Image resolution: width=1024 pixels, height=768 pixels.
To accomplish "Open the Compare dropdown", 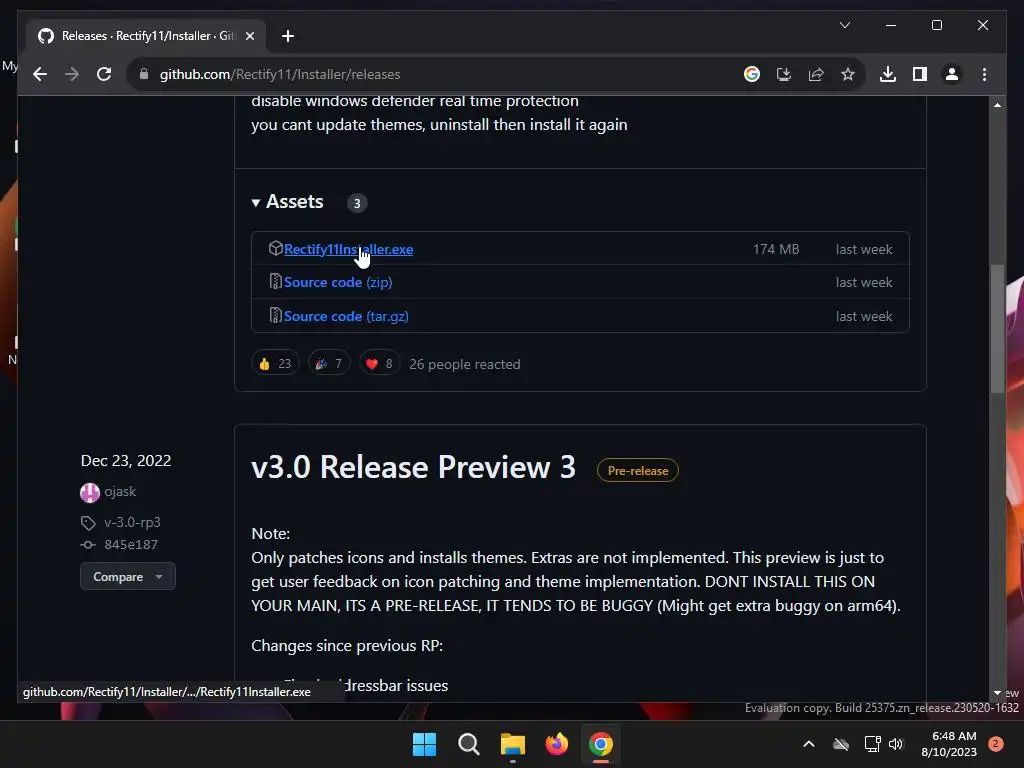I will pyautogui.click(x=127, y=577).
